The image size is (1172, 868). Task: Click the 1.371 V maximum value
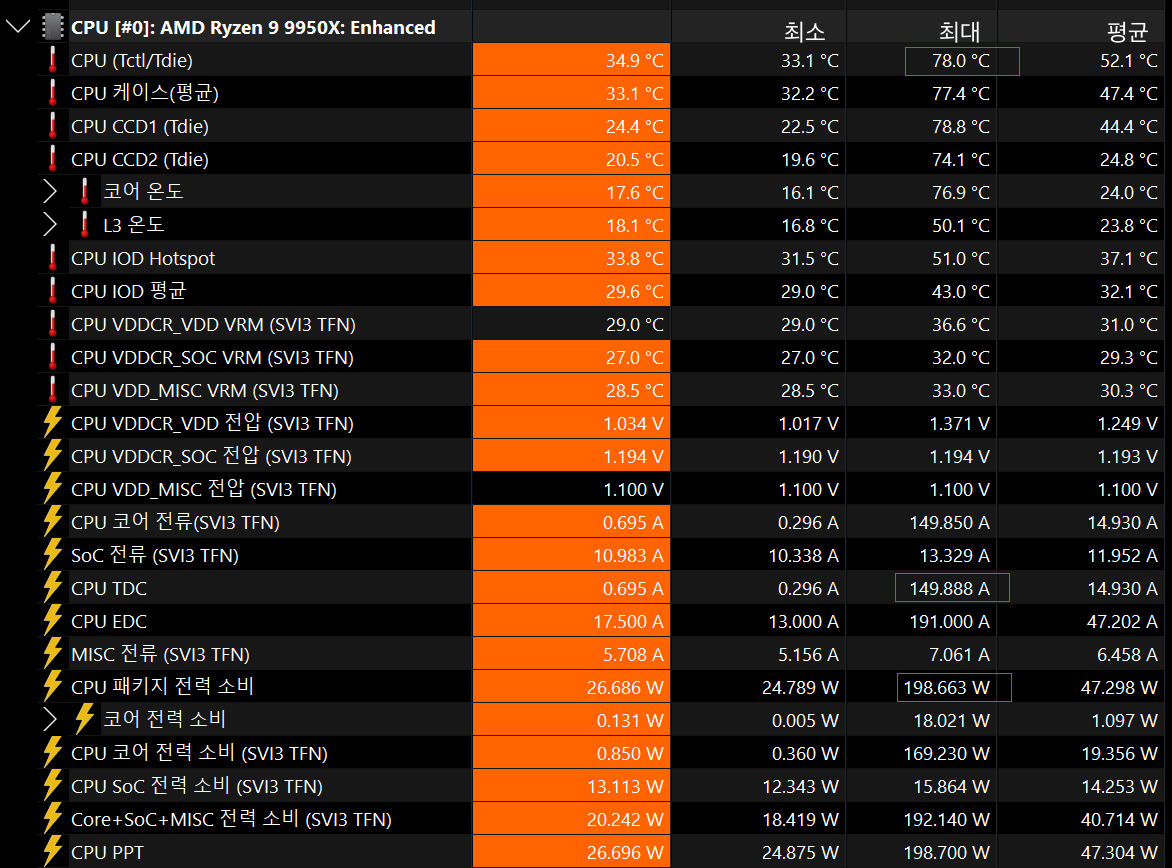tap(960, 423)
